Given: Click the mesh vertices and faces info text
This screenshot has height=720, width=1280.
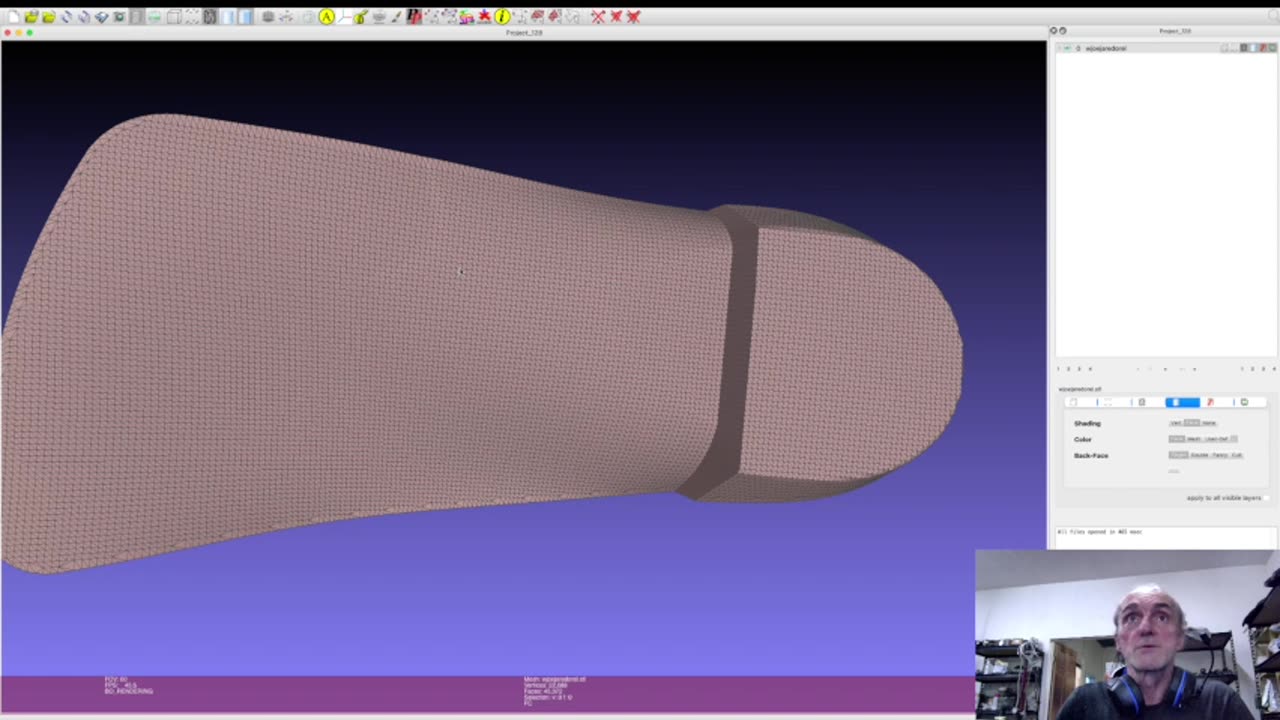Looking at the screenshot, I should [555, 690].
